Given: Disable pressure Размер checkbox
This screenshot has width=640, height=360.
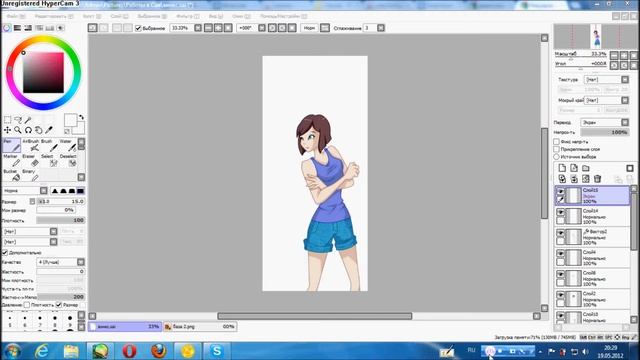Looking at the screenshot, I should coord(59,305).
